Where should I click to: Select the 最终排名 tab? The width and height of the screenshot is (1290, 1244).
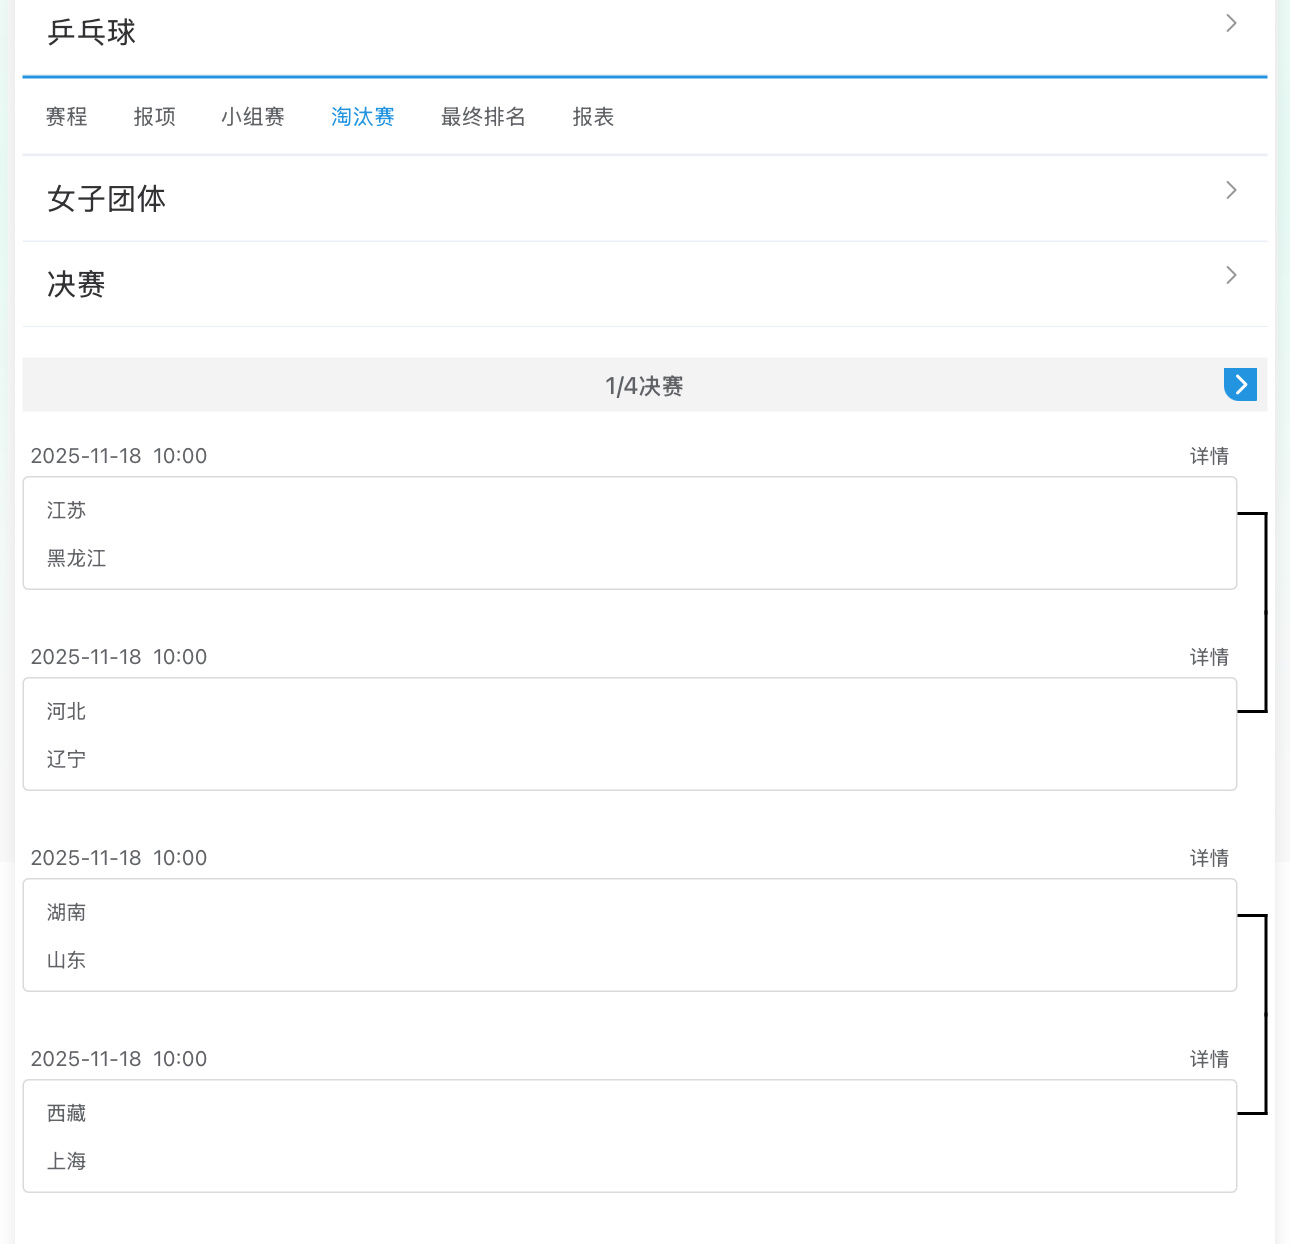pyautogui.click(x=483, y=116)
